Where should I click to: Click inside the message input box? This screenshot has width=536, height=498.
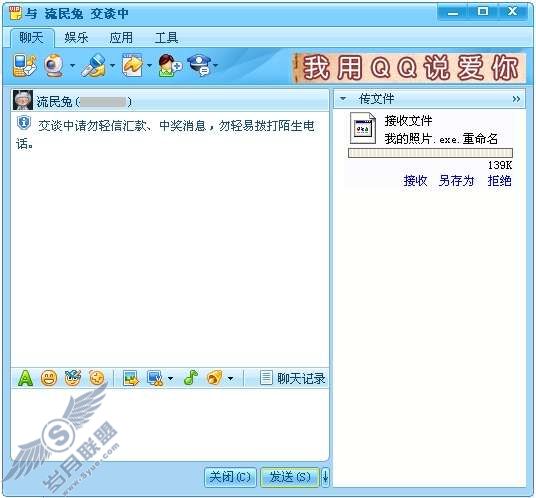coord(170,425)
